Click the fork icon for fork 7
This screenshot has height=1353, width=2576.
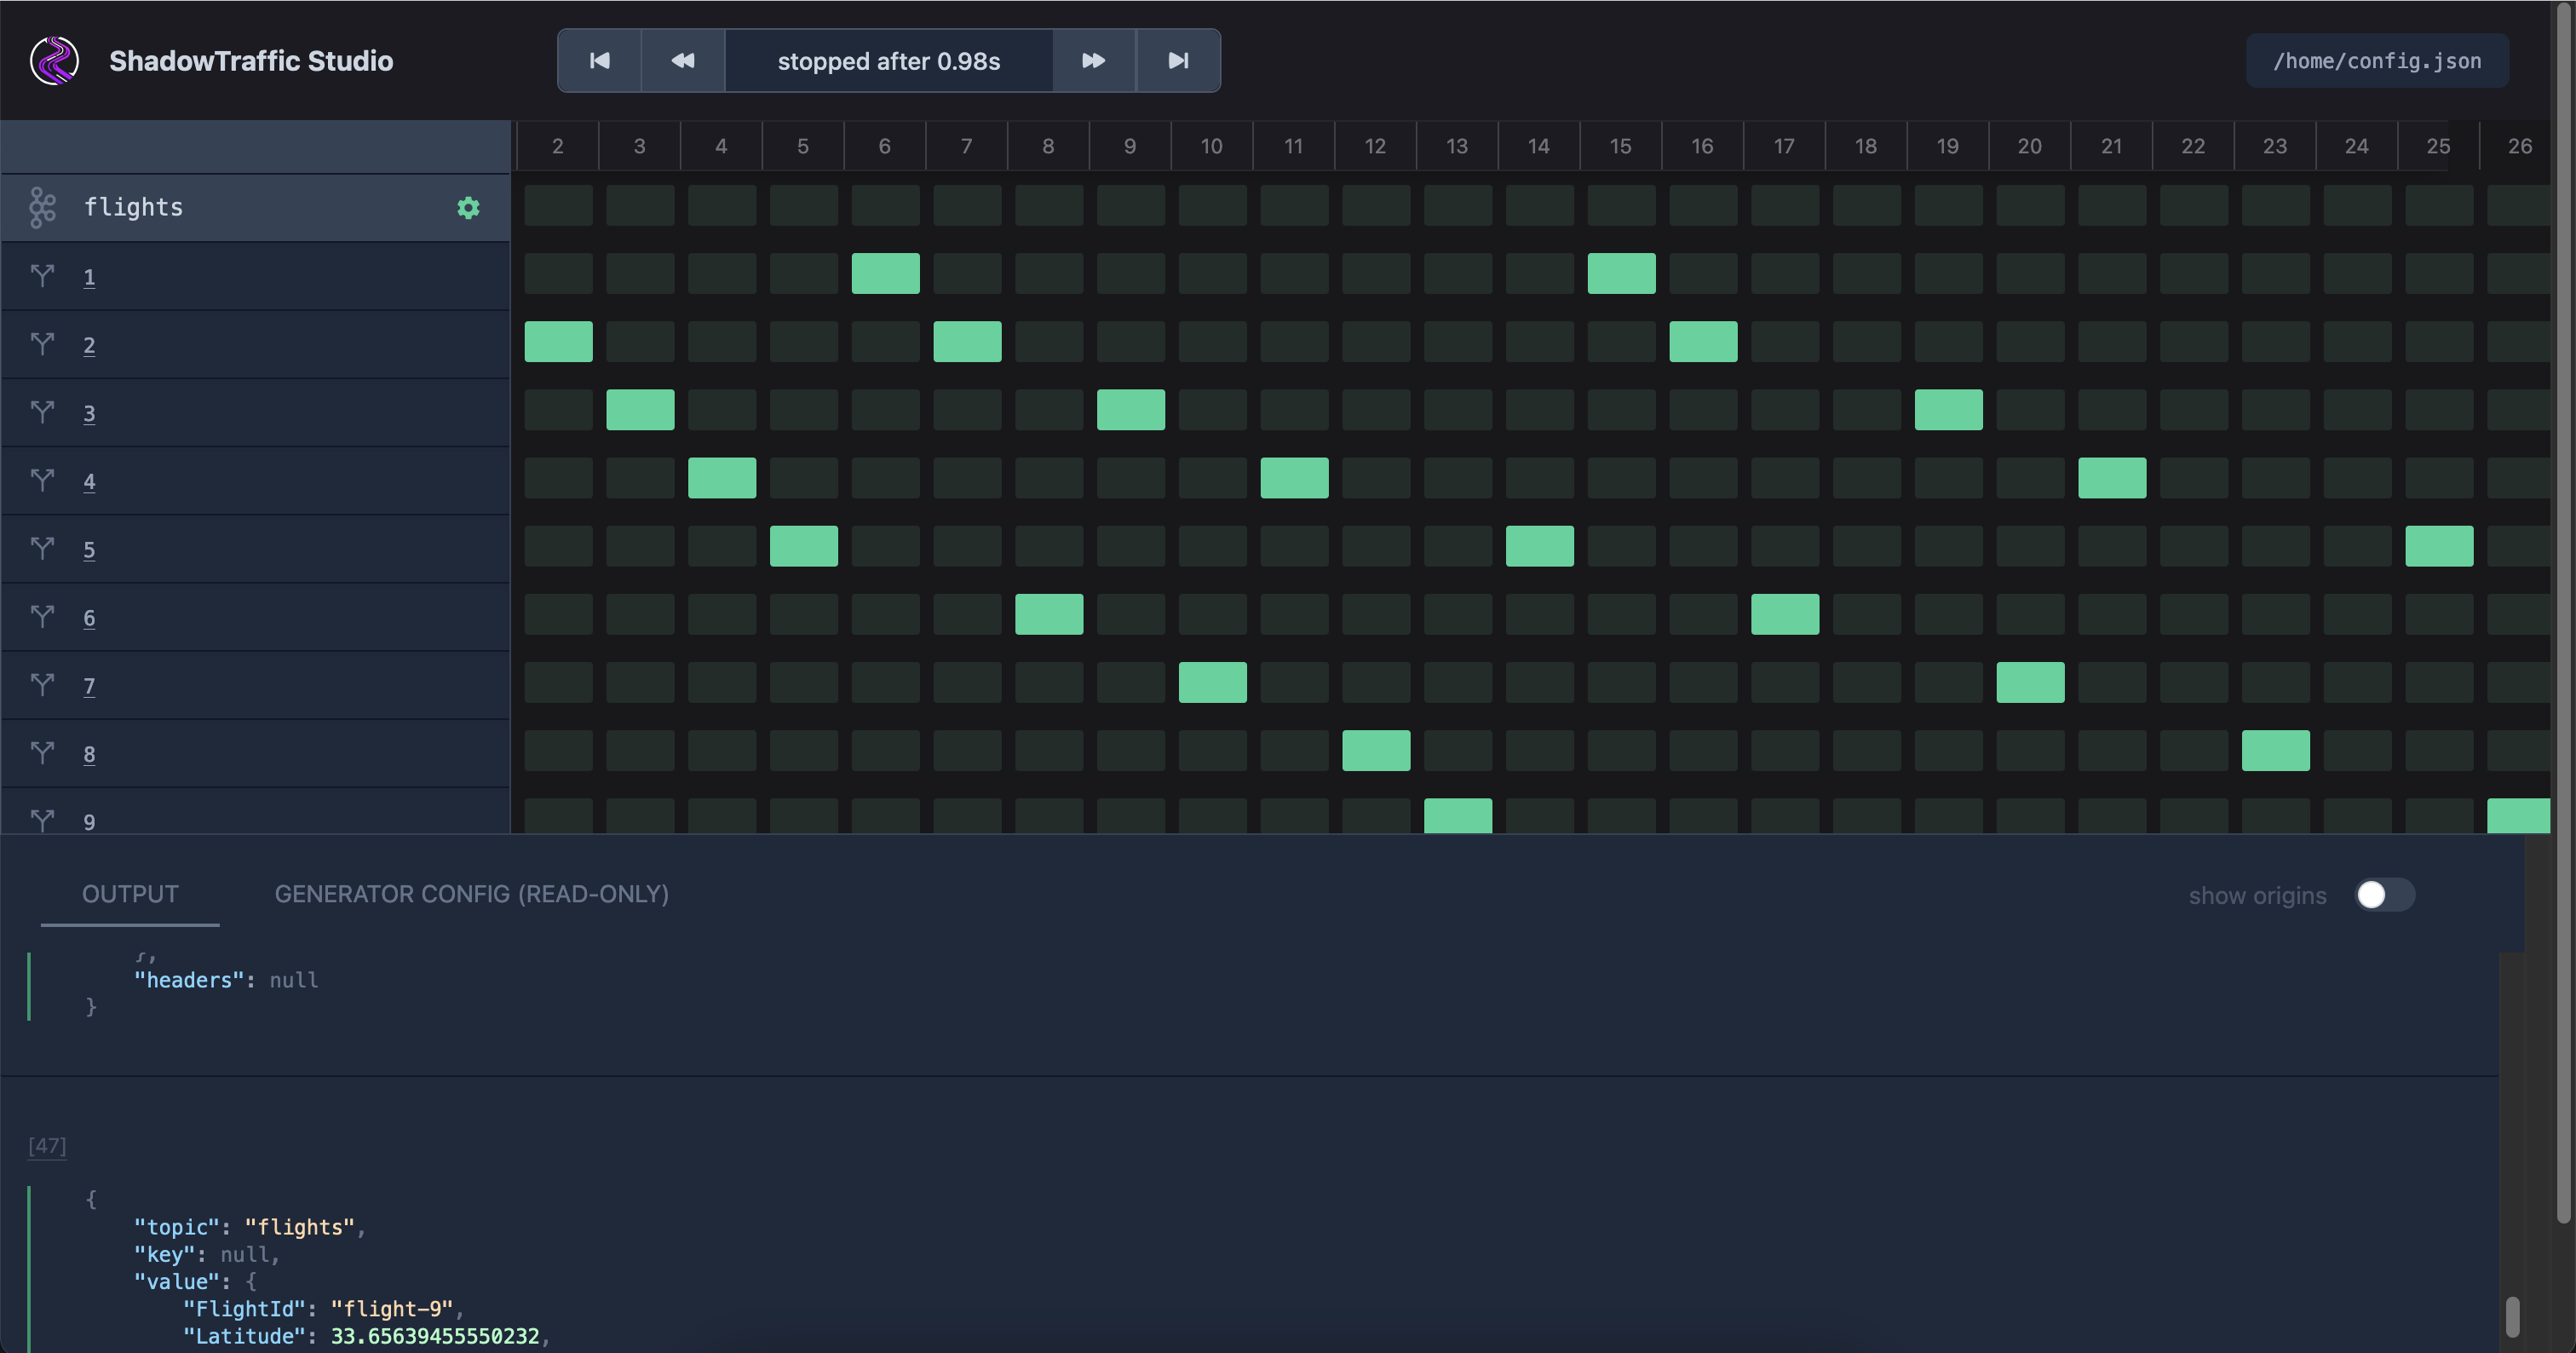click(42, 683)
